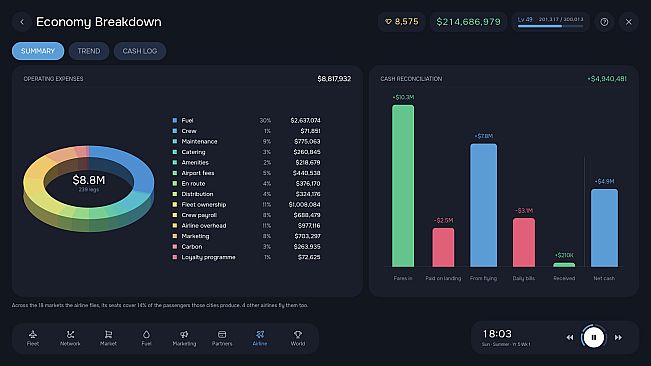651x366 pixels.
Task: Pause the game clock
Action: coord(594,337)
